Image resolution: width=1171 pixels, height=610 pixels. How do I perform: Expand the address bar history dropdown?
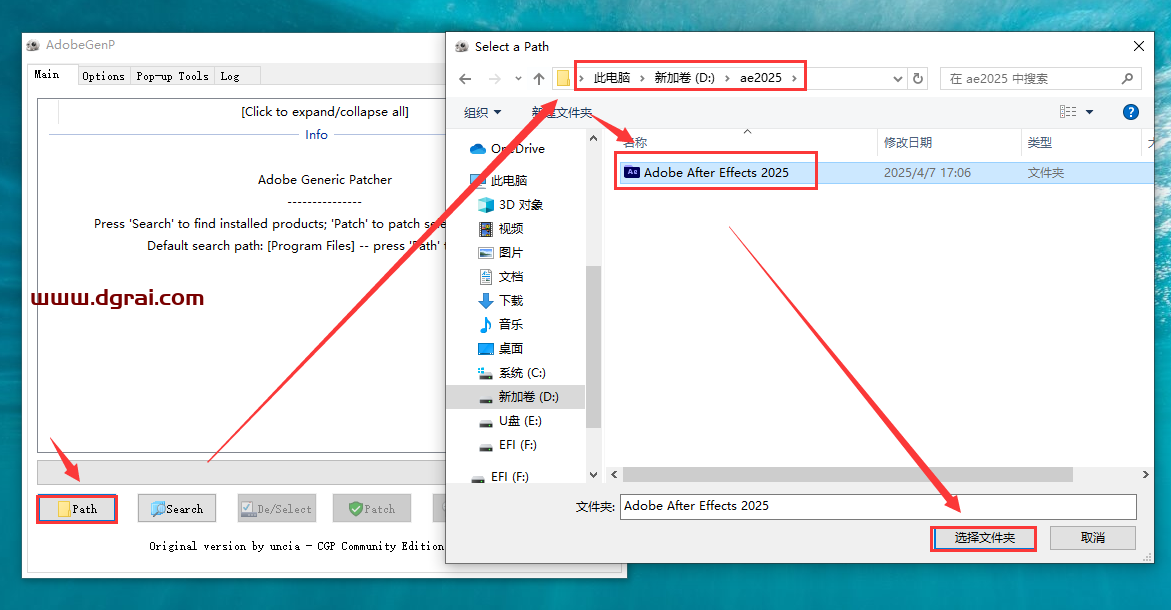(898, 78)
